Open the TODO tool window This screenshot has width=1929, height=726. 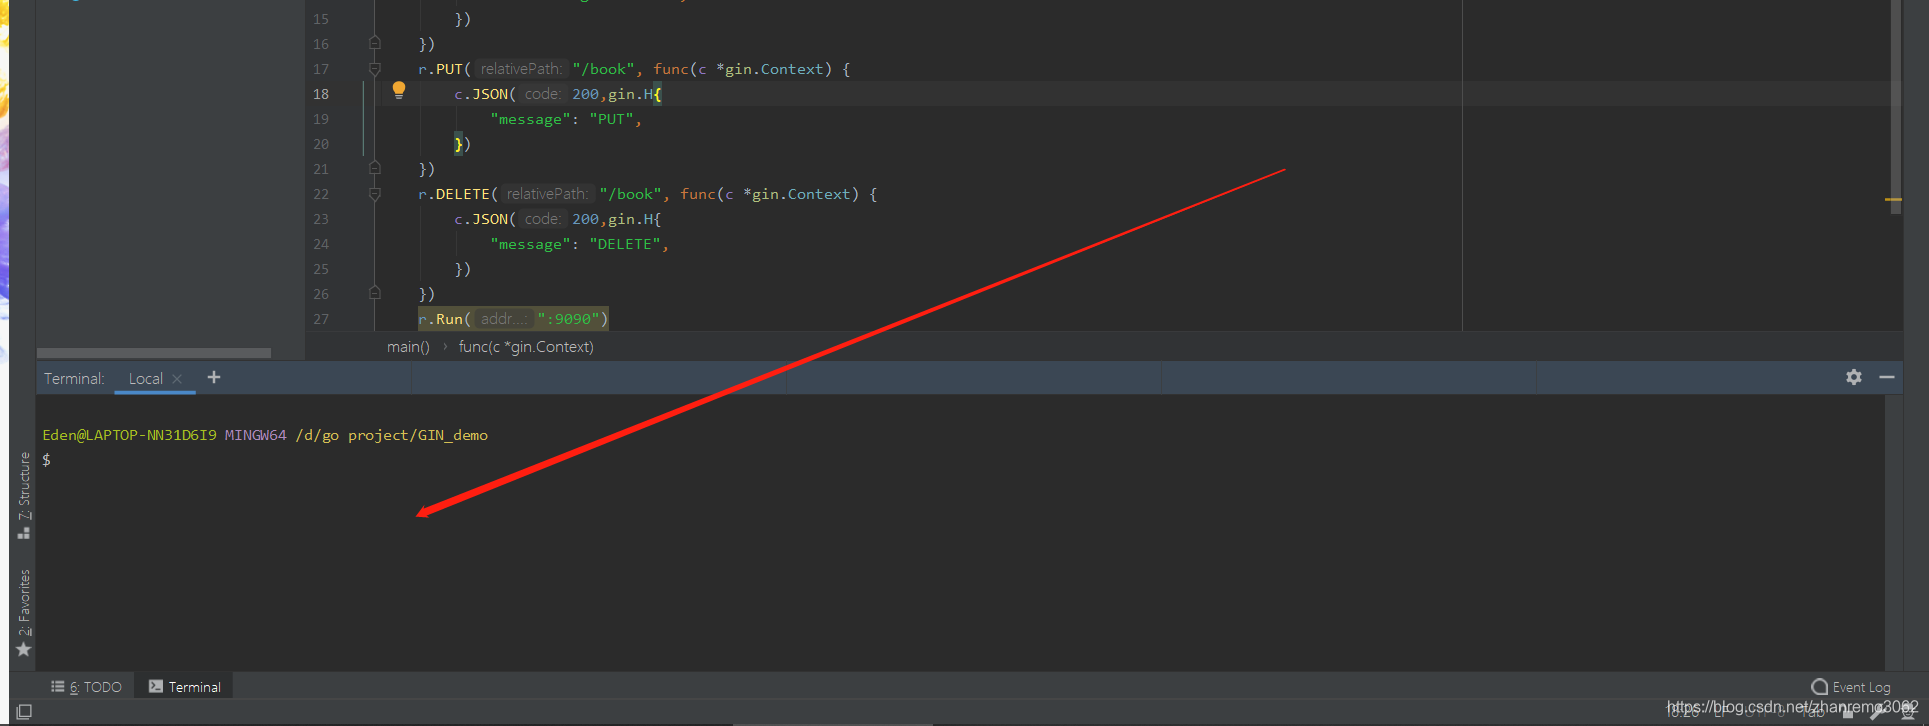[87, 687]
